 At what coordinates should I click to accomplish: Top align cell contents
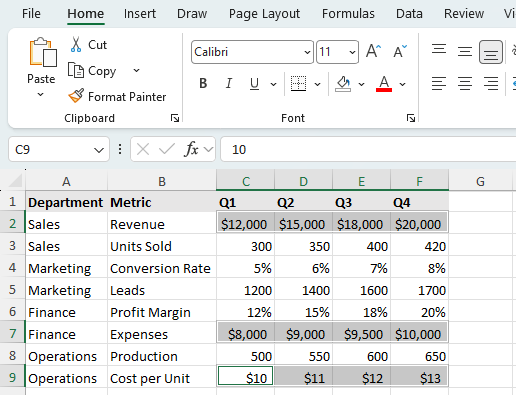pyautogui.click(x=439, y=49)
